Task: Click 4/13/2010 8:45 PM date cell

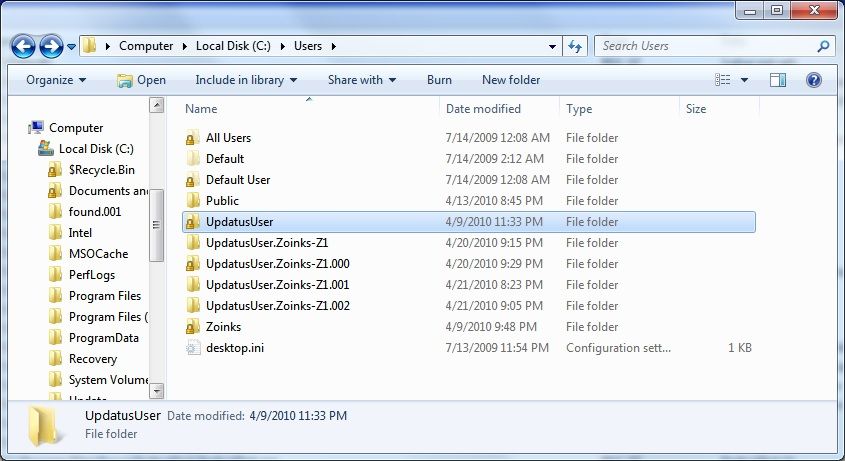Action: [x=494, y=201]
